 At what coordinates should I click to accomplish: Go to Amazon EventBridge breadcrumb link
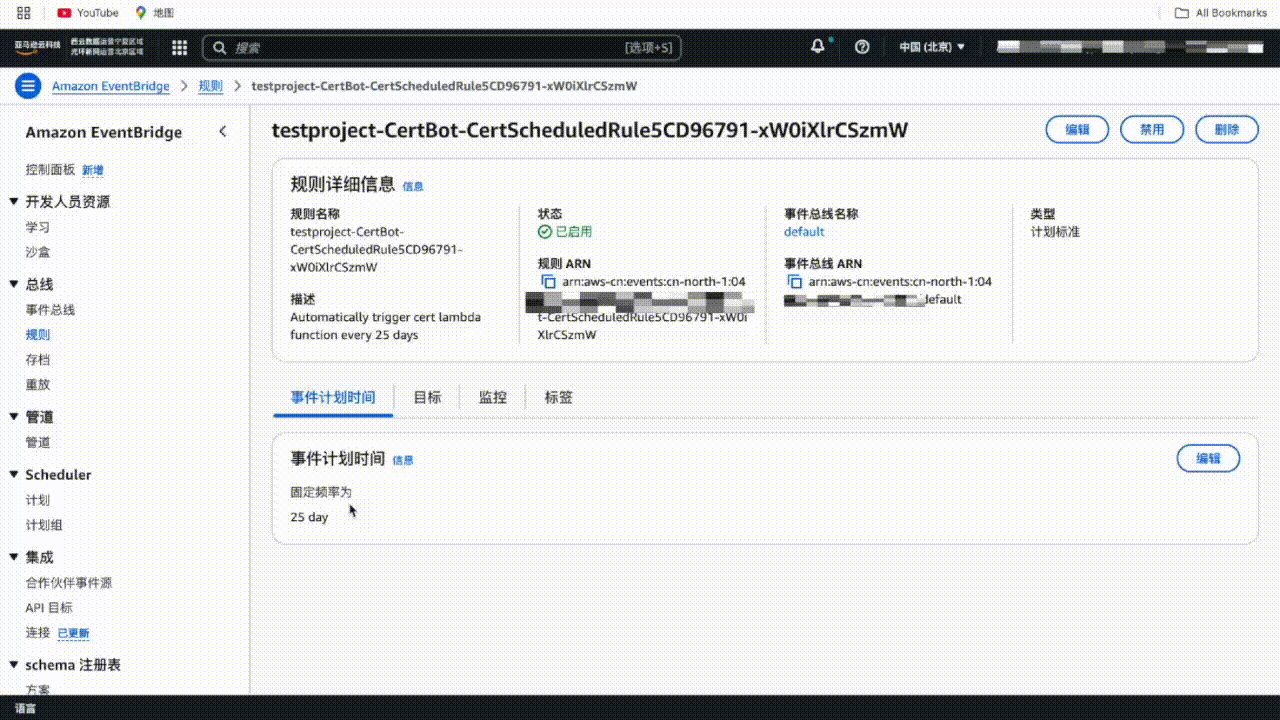pyautogui.click(x=111, y=86)
